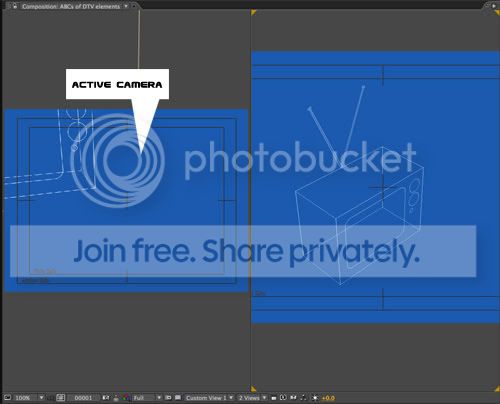Open the resolution dropdown set to Full
The image size is (500, 404).
click(x=147, y=398)
